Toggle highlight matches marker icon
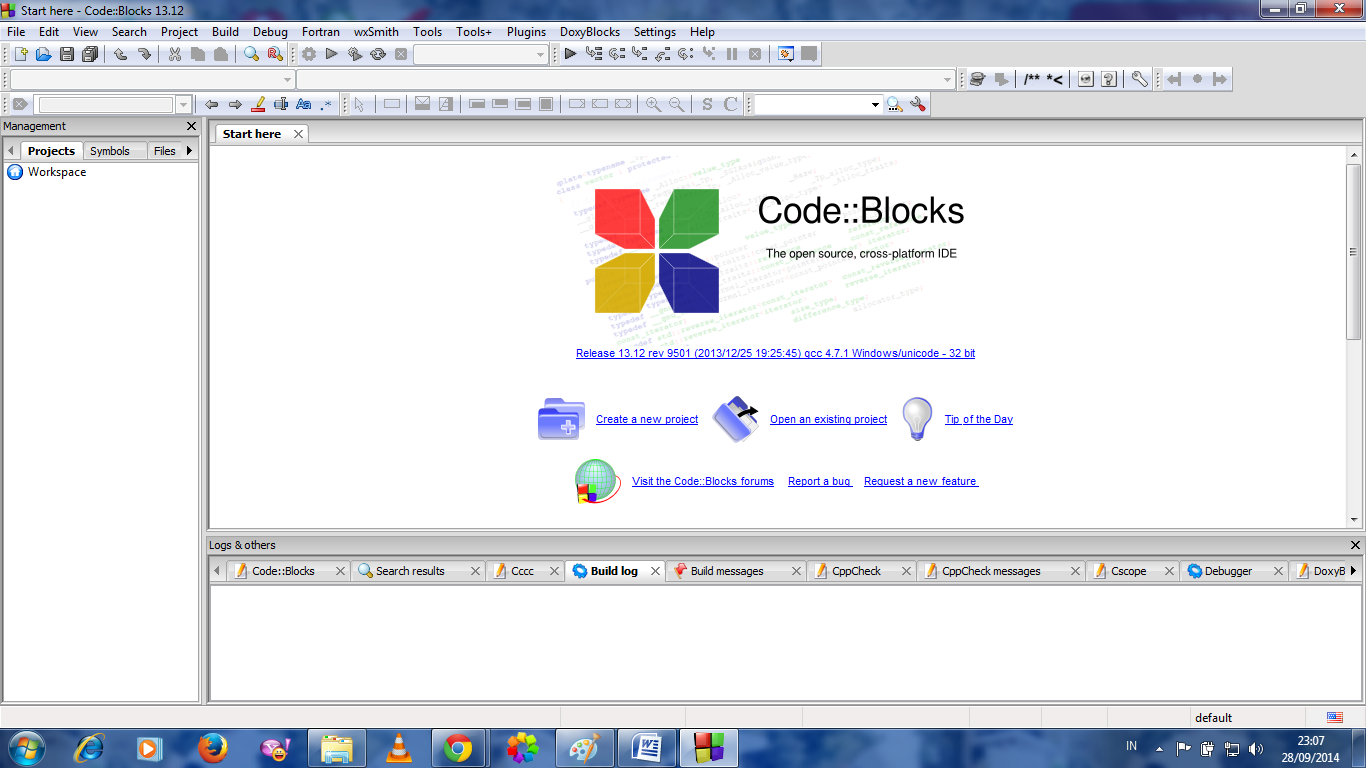Image resolution: width=1366 pixels, height=768 pixels. [258, 104]
